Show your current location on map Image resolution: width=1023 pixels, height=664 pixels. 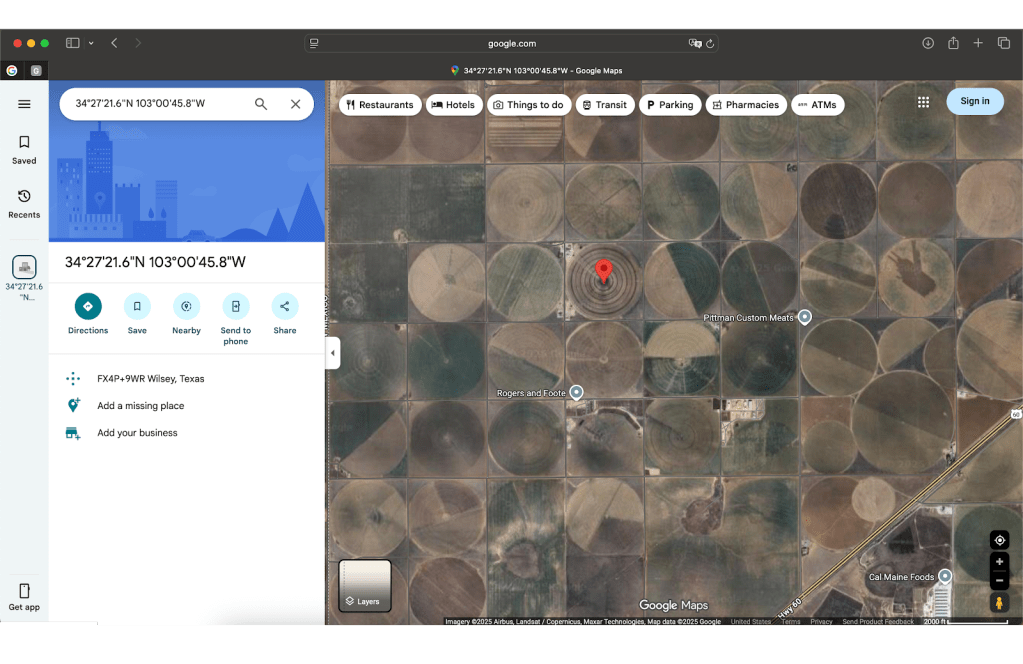click(x=998, y=540)
